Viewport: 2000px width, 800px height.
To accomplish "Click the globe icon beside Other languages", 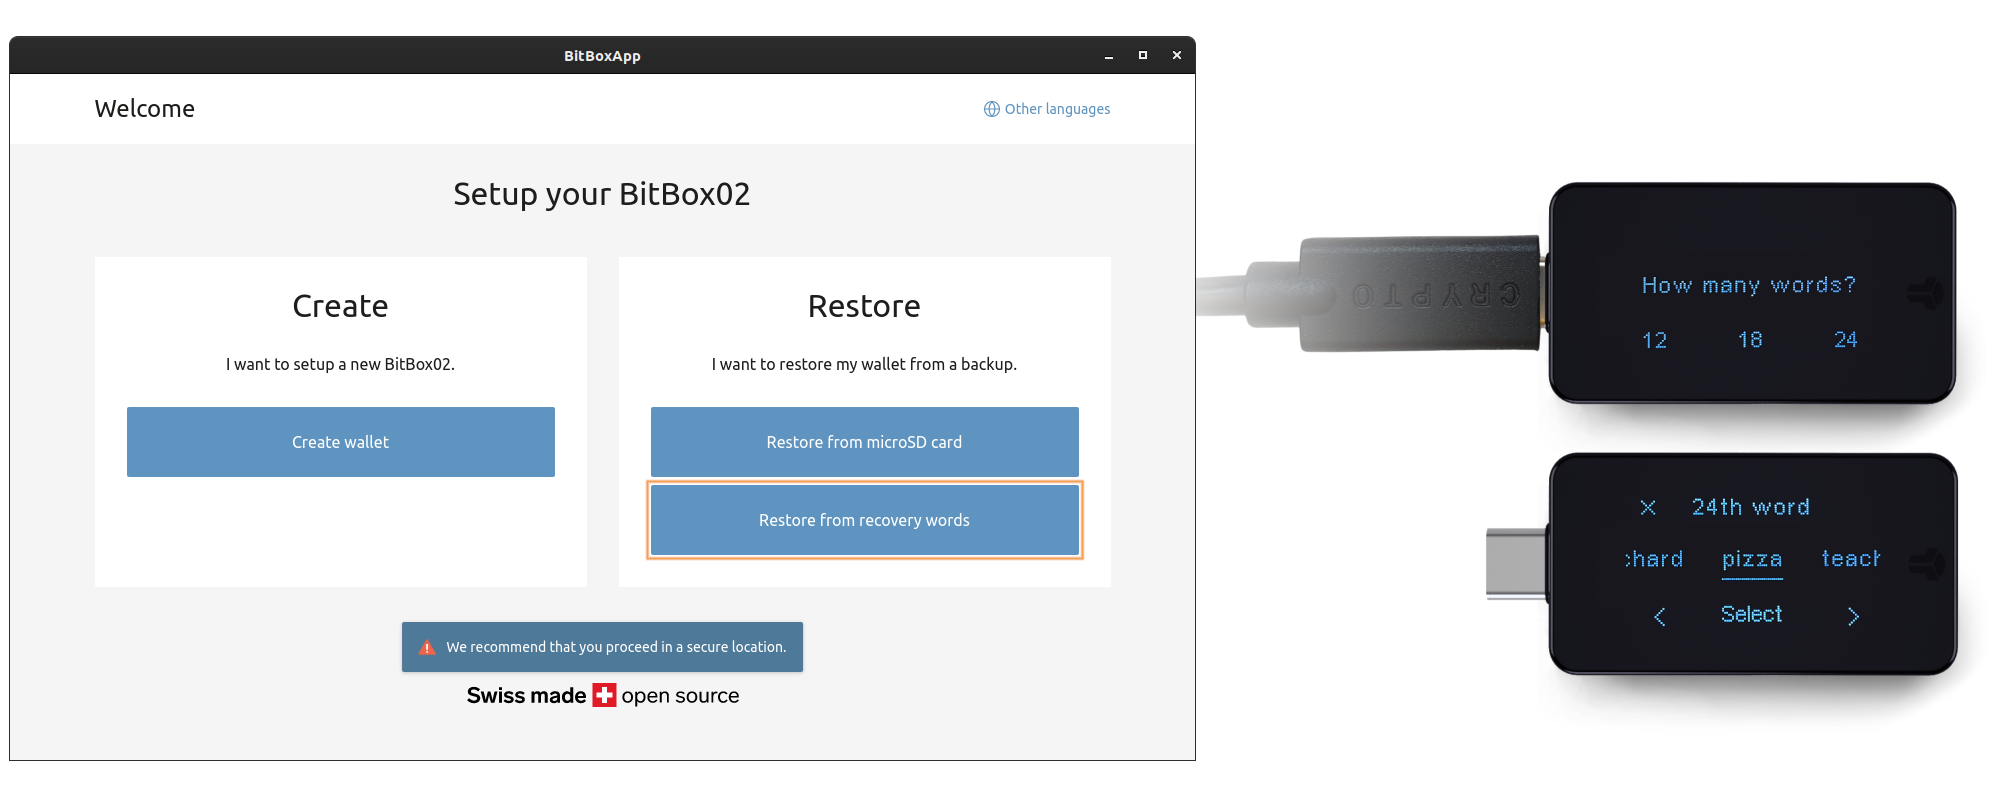I will point(991,109).
